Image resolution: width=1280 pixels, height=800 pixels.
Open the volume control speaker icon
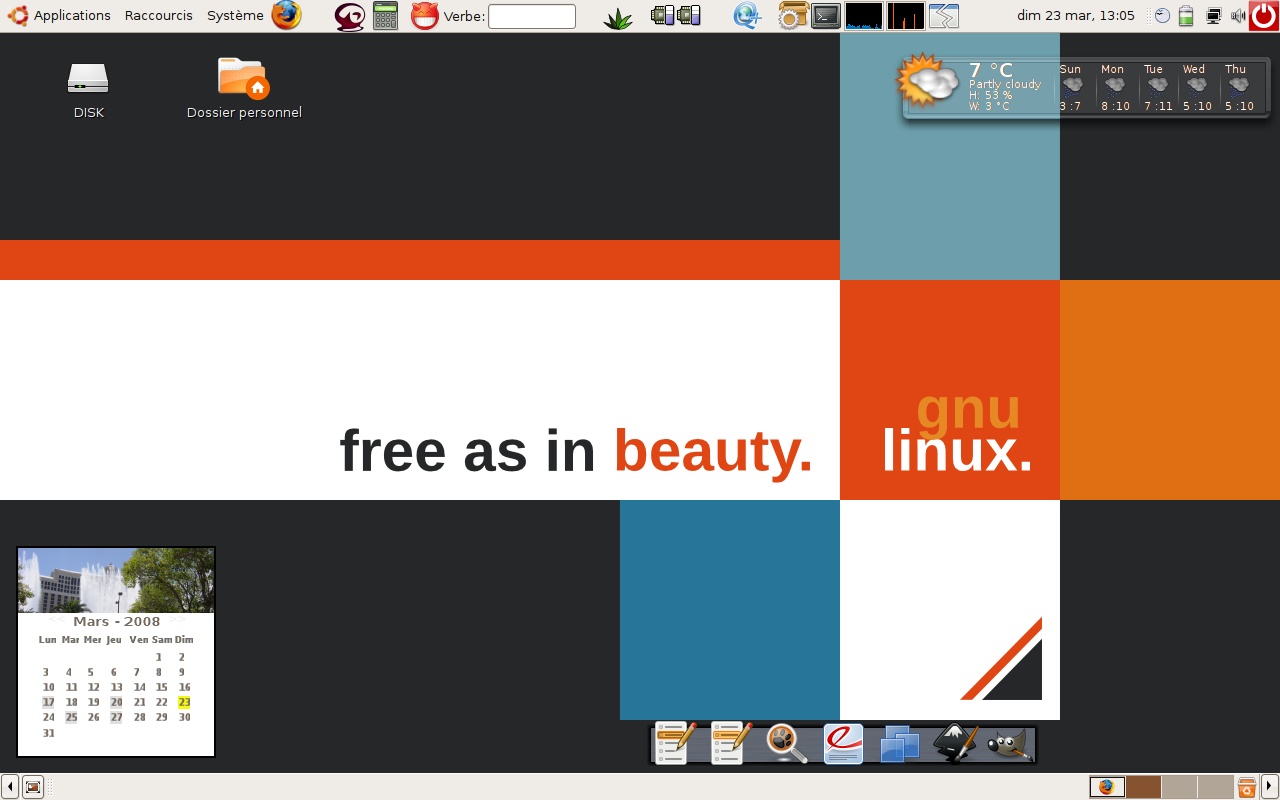(1238, 16)
